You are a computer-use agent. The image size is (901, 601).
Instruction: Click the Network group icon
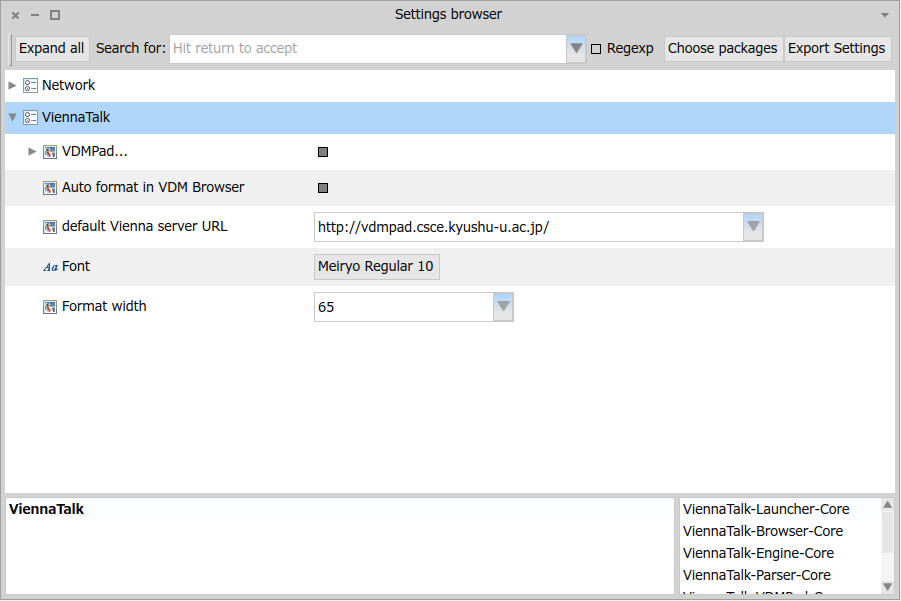[x=30, y=86]
